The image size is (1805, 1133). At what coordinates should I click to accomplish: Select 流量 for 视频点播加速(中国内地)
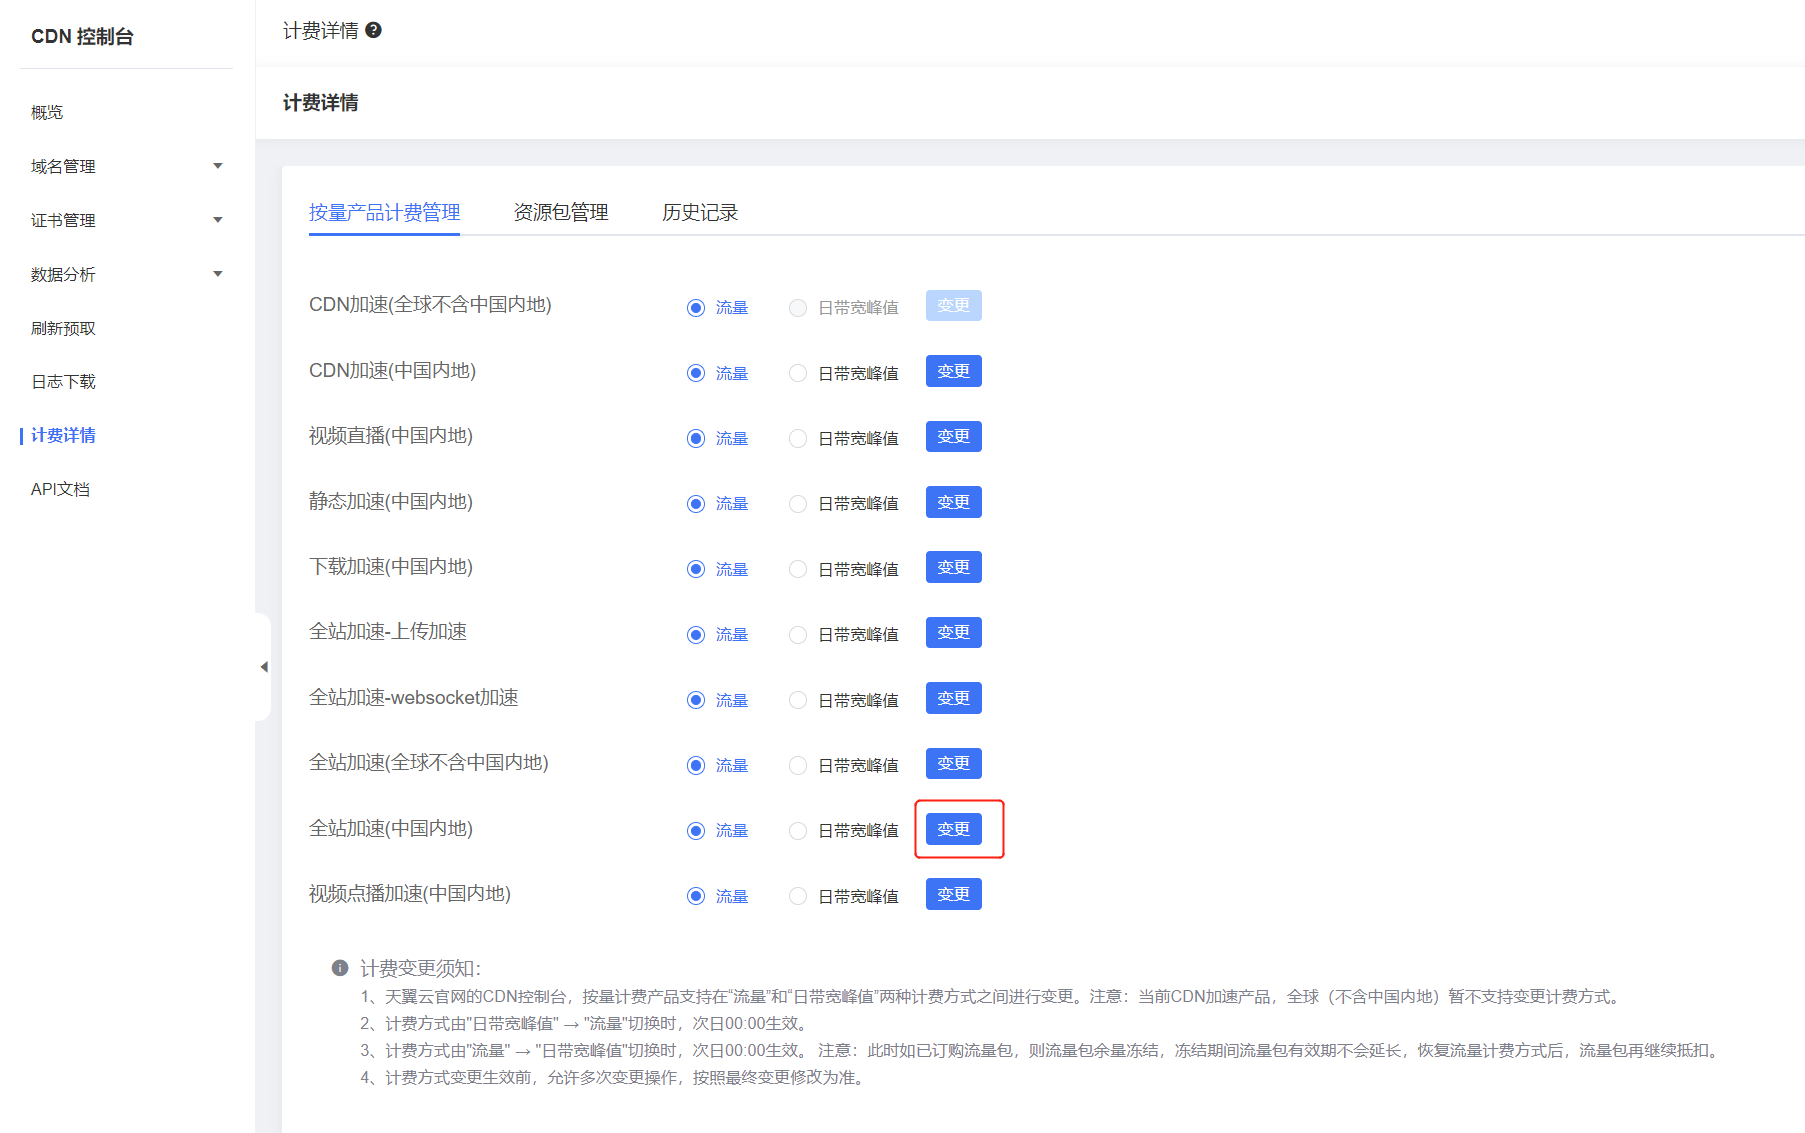pos(717,896)
